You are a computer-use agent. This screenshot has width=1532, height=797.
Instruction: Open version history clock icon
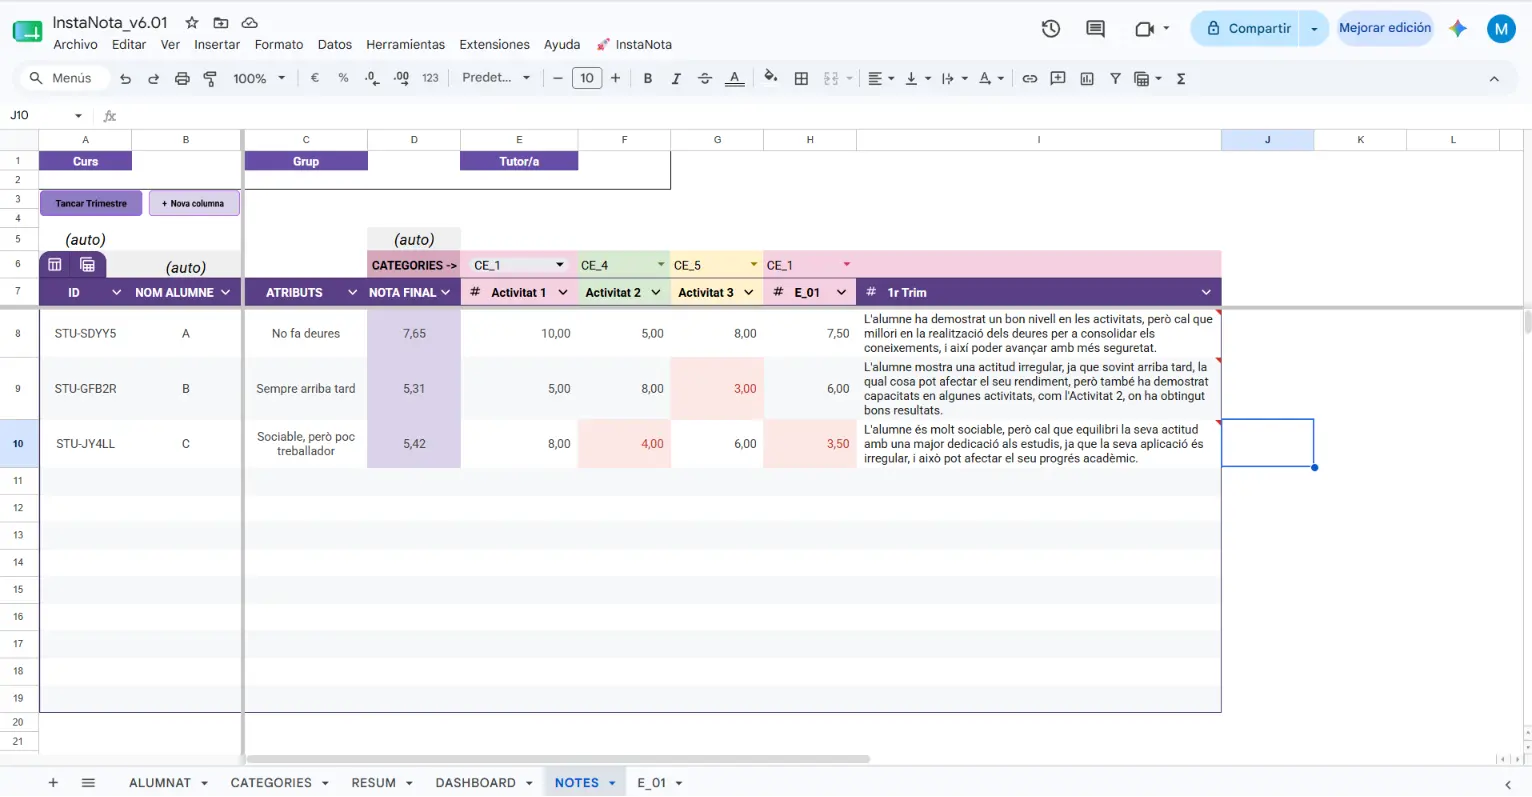coord(1051,29)
